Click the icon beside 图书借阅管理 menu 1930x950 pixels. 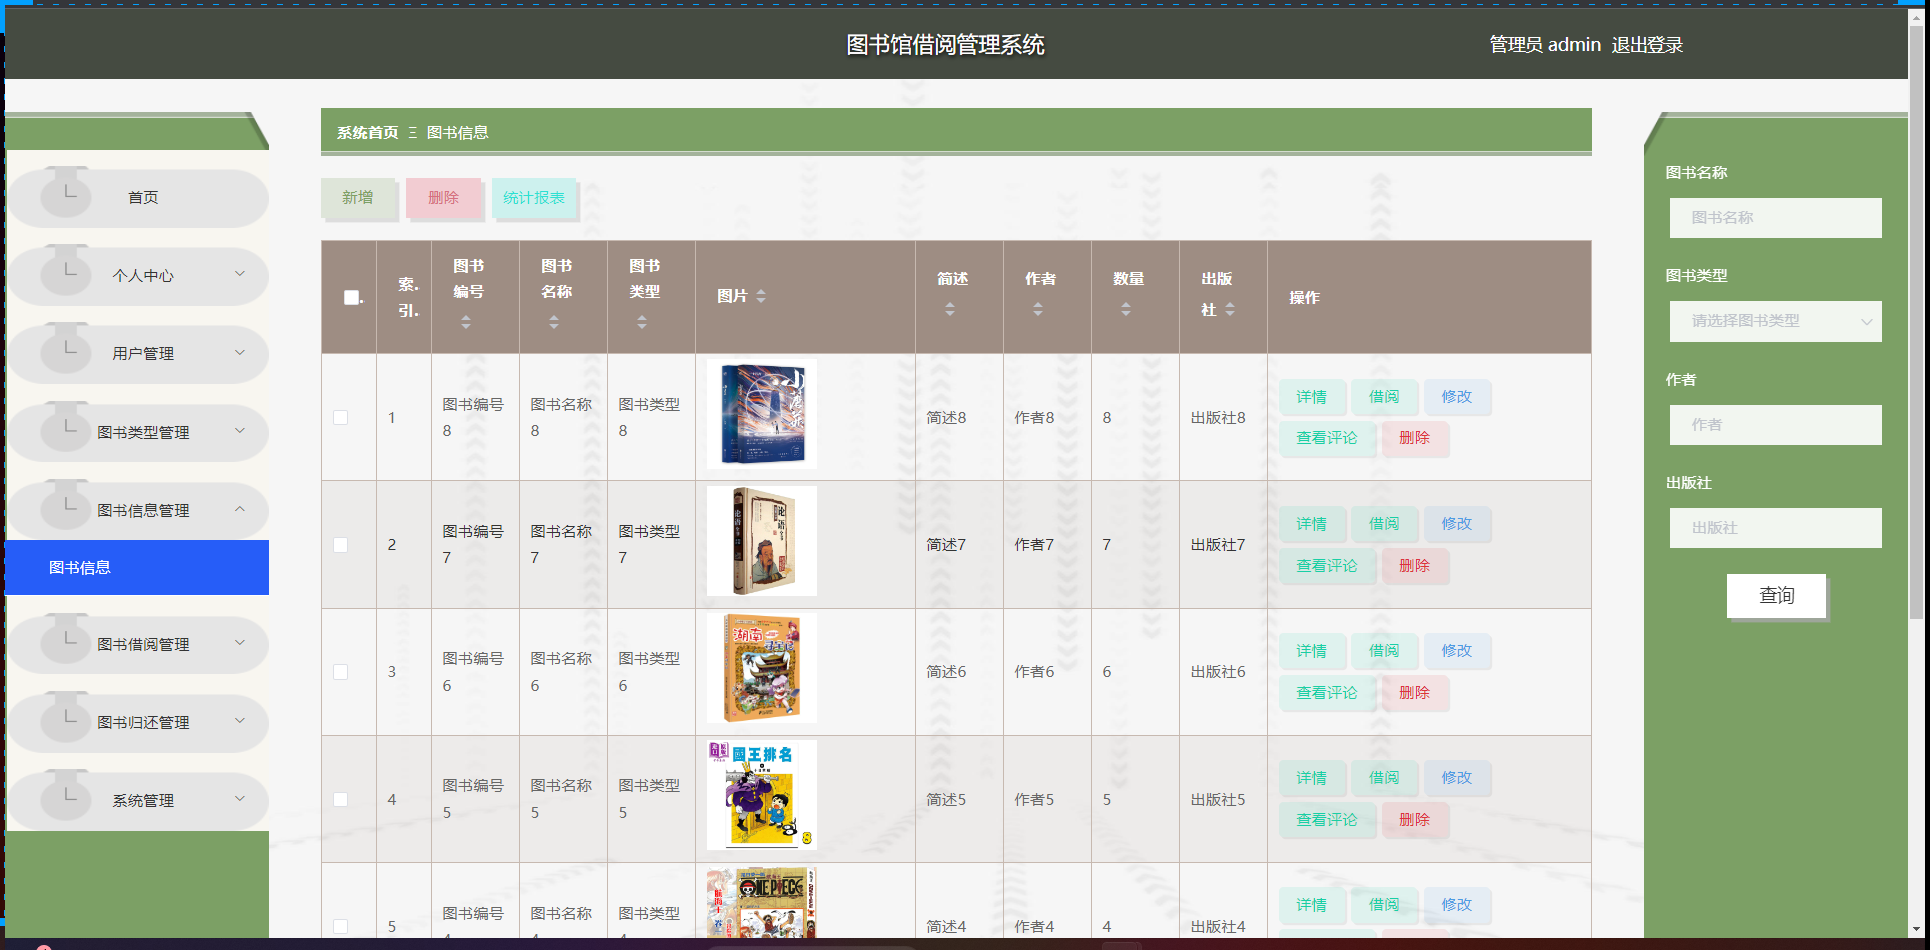click(x=66, y=639)
